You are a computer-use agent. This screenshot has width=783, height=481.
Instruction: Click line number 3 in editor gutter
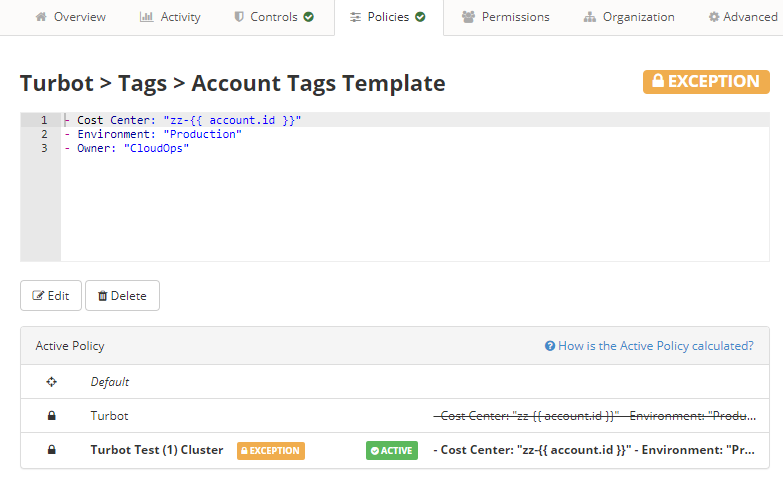(44, 148)
